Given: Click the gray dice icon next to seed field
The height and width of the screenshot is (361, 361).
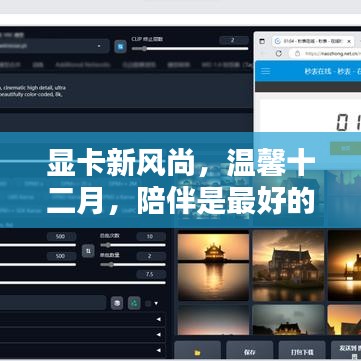Looking at the screenshot, I should pos(117,303).
